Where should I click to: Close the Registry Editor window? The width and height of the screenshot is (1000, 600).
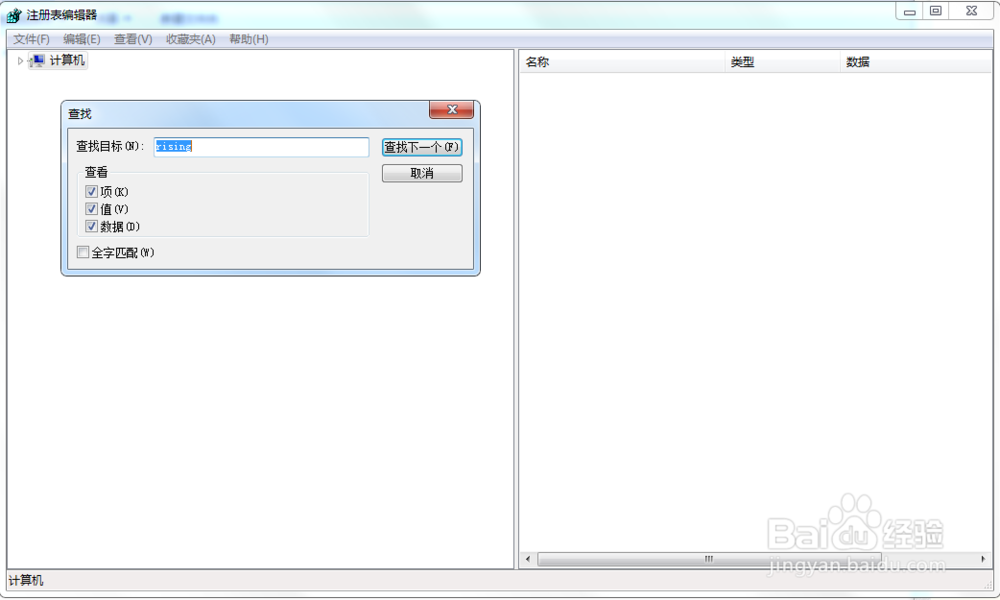(x=971, y=11)
